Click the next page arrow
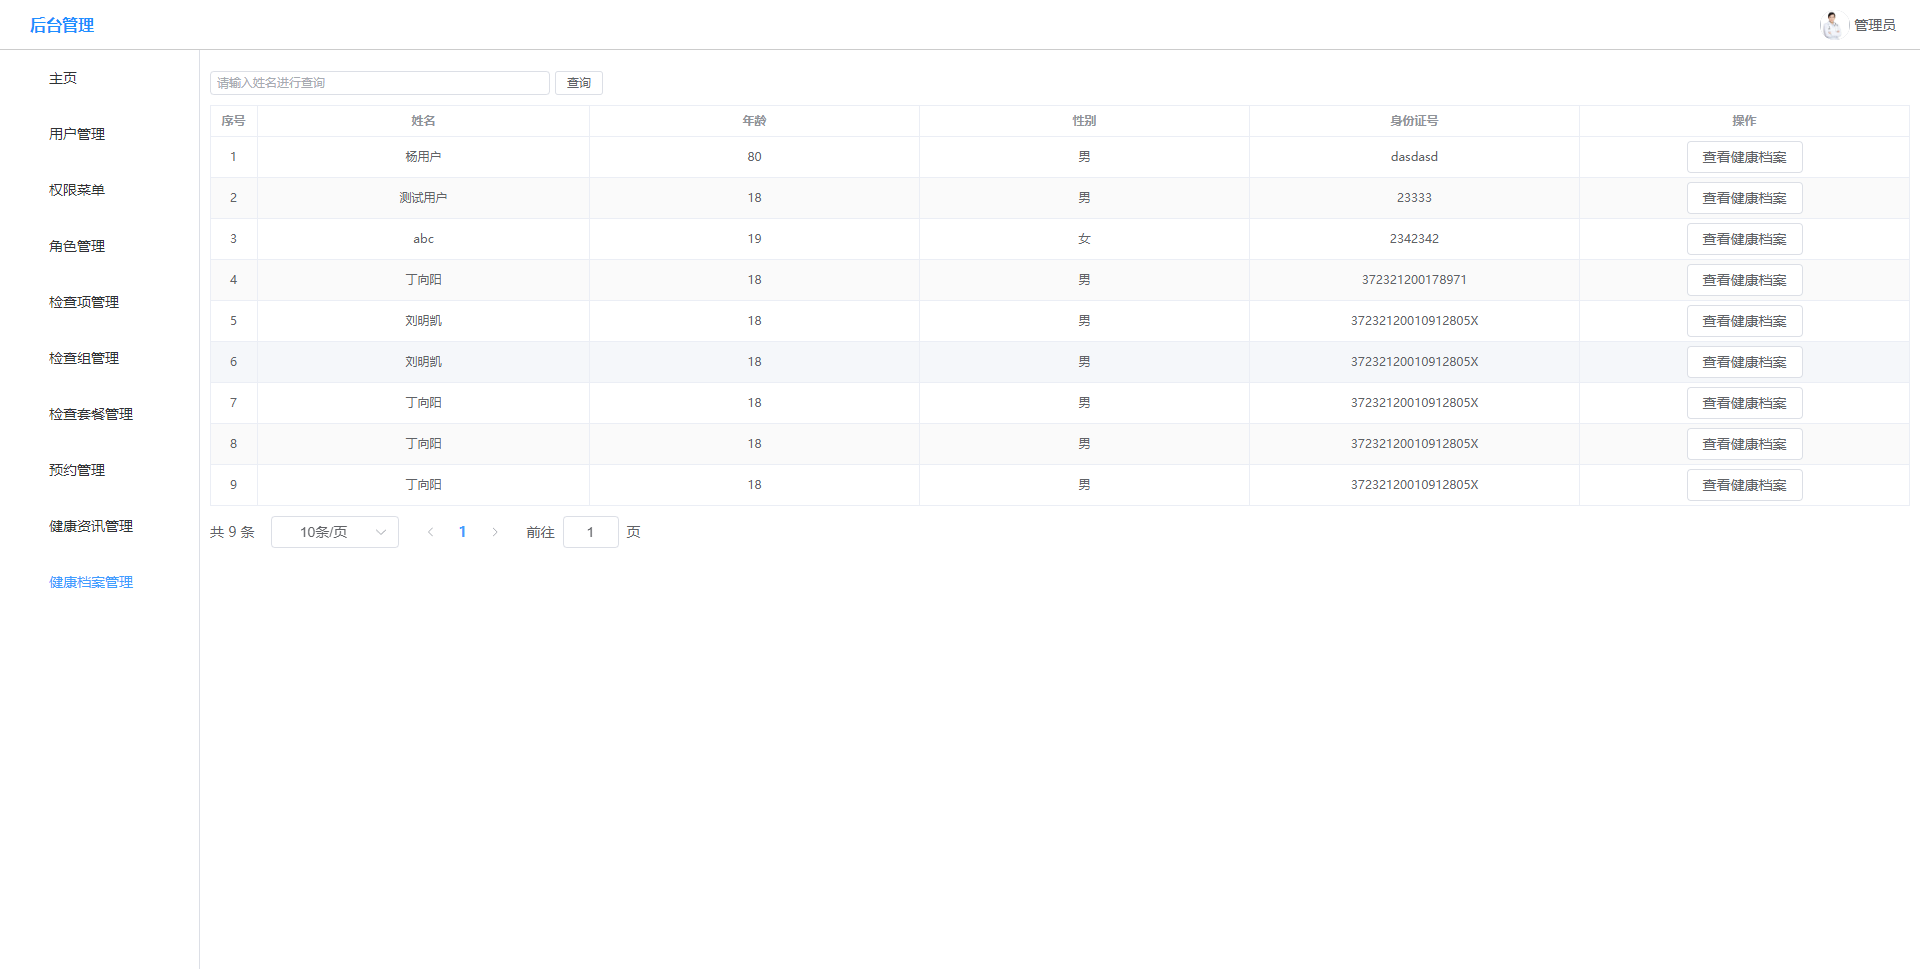1920x969 pixels. 495,532
